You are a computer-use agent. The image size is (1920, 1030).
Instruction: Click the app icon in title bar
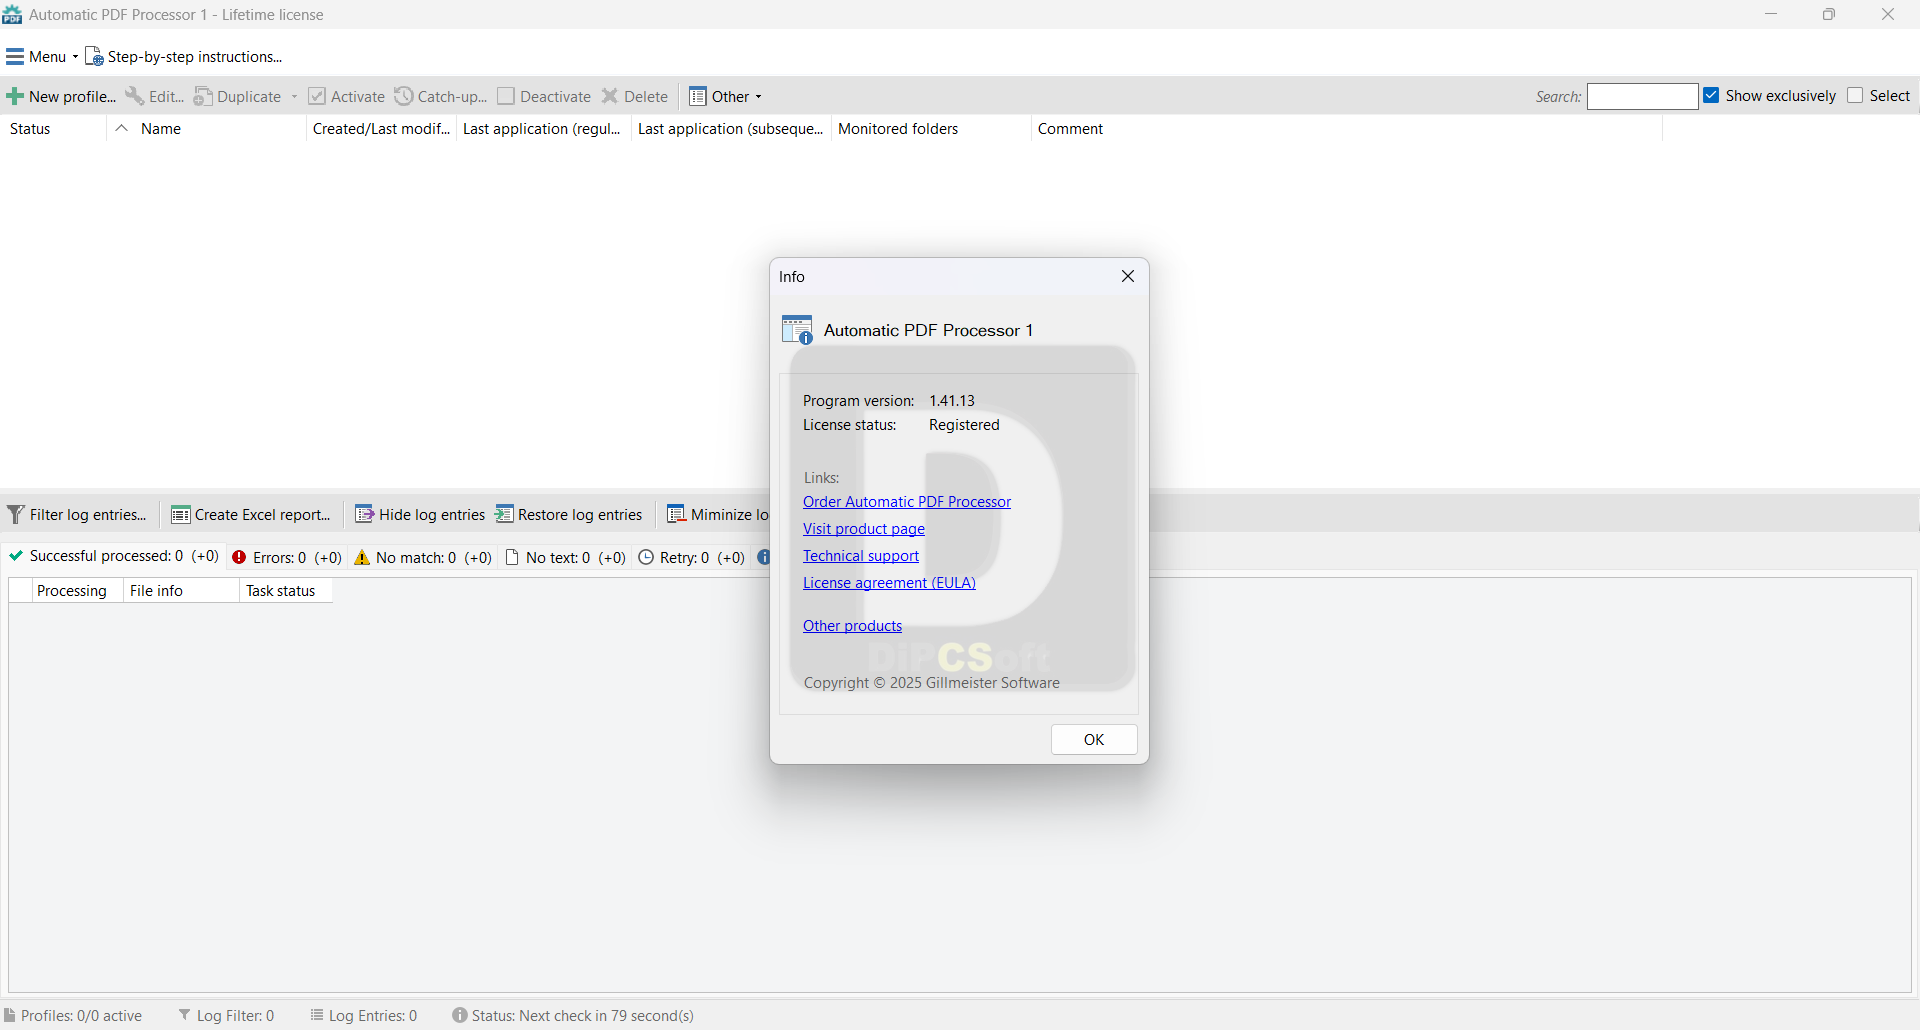point(12,15)
